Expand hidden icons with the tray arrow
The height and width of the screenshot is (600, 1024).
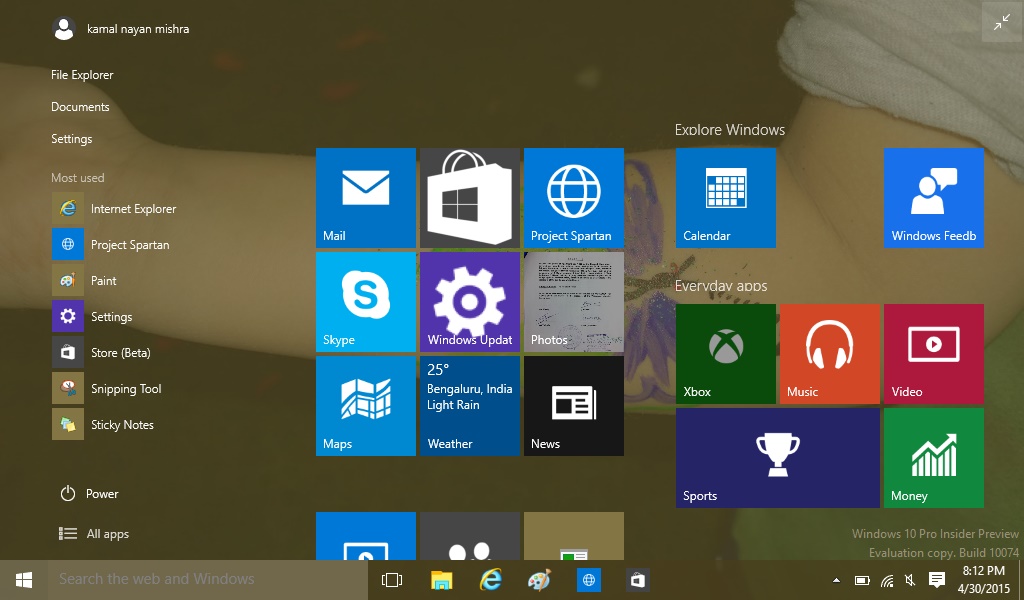pyautogui.click(x=837, y=579)
